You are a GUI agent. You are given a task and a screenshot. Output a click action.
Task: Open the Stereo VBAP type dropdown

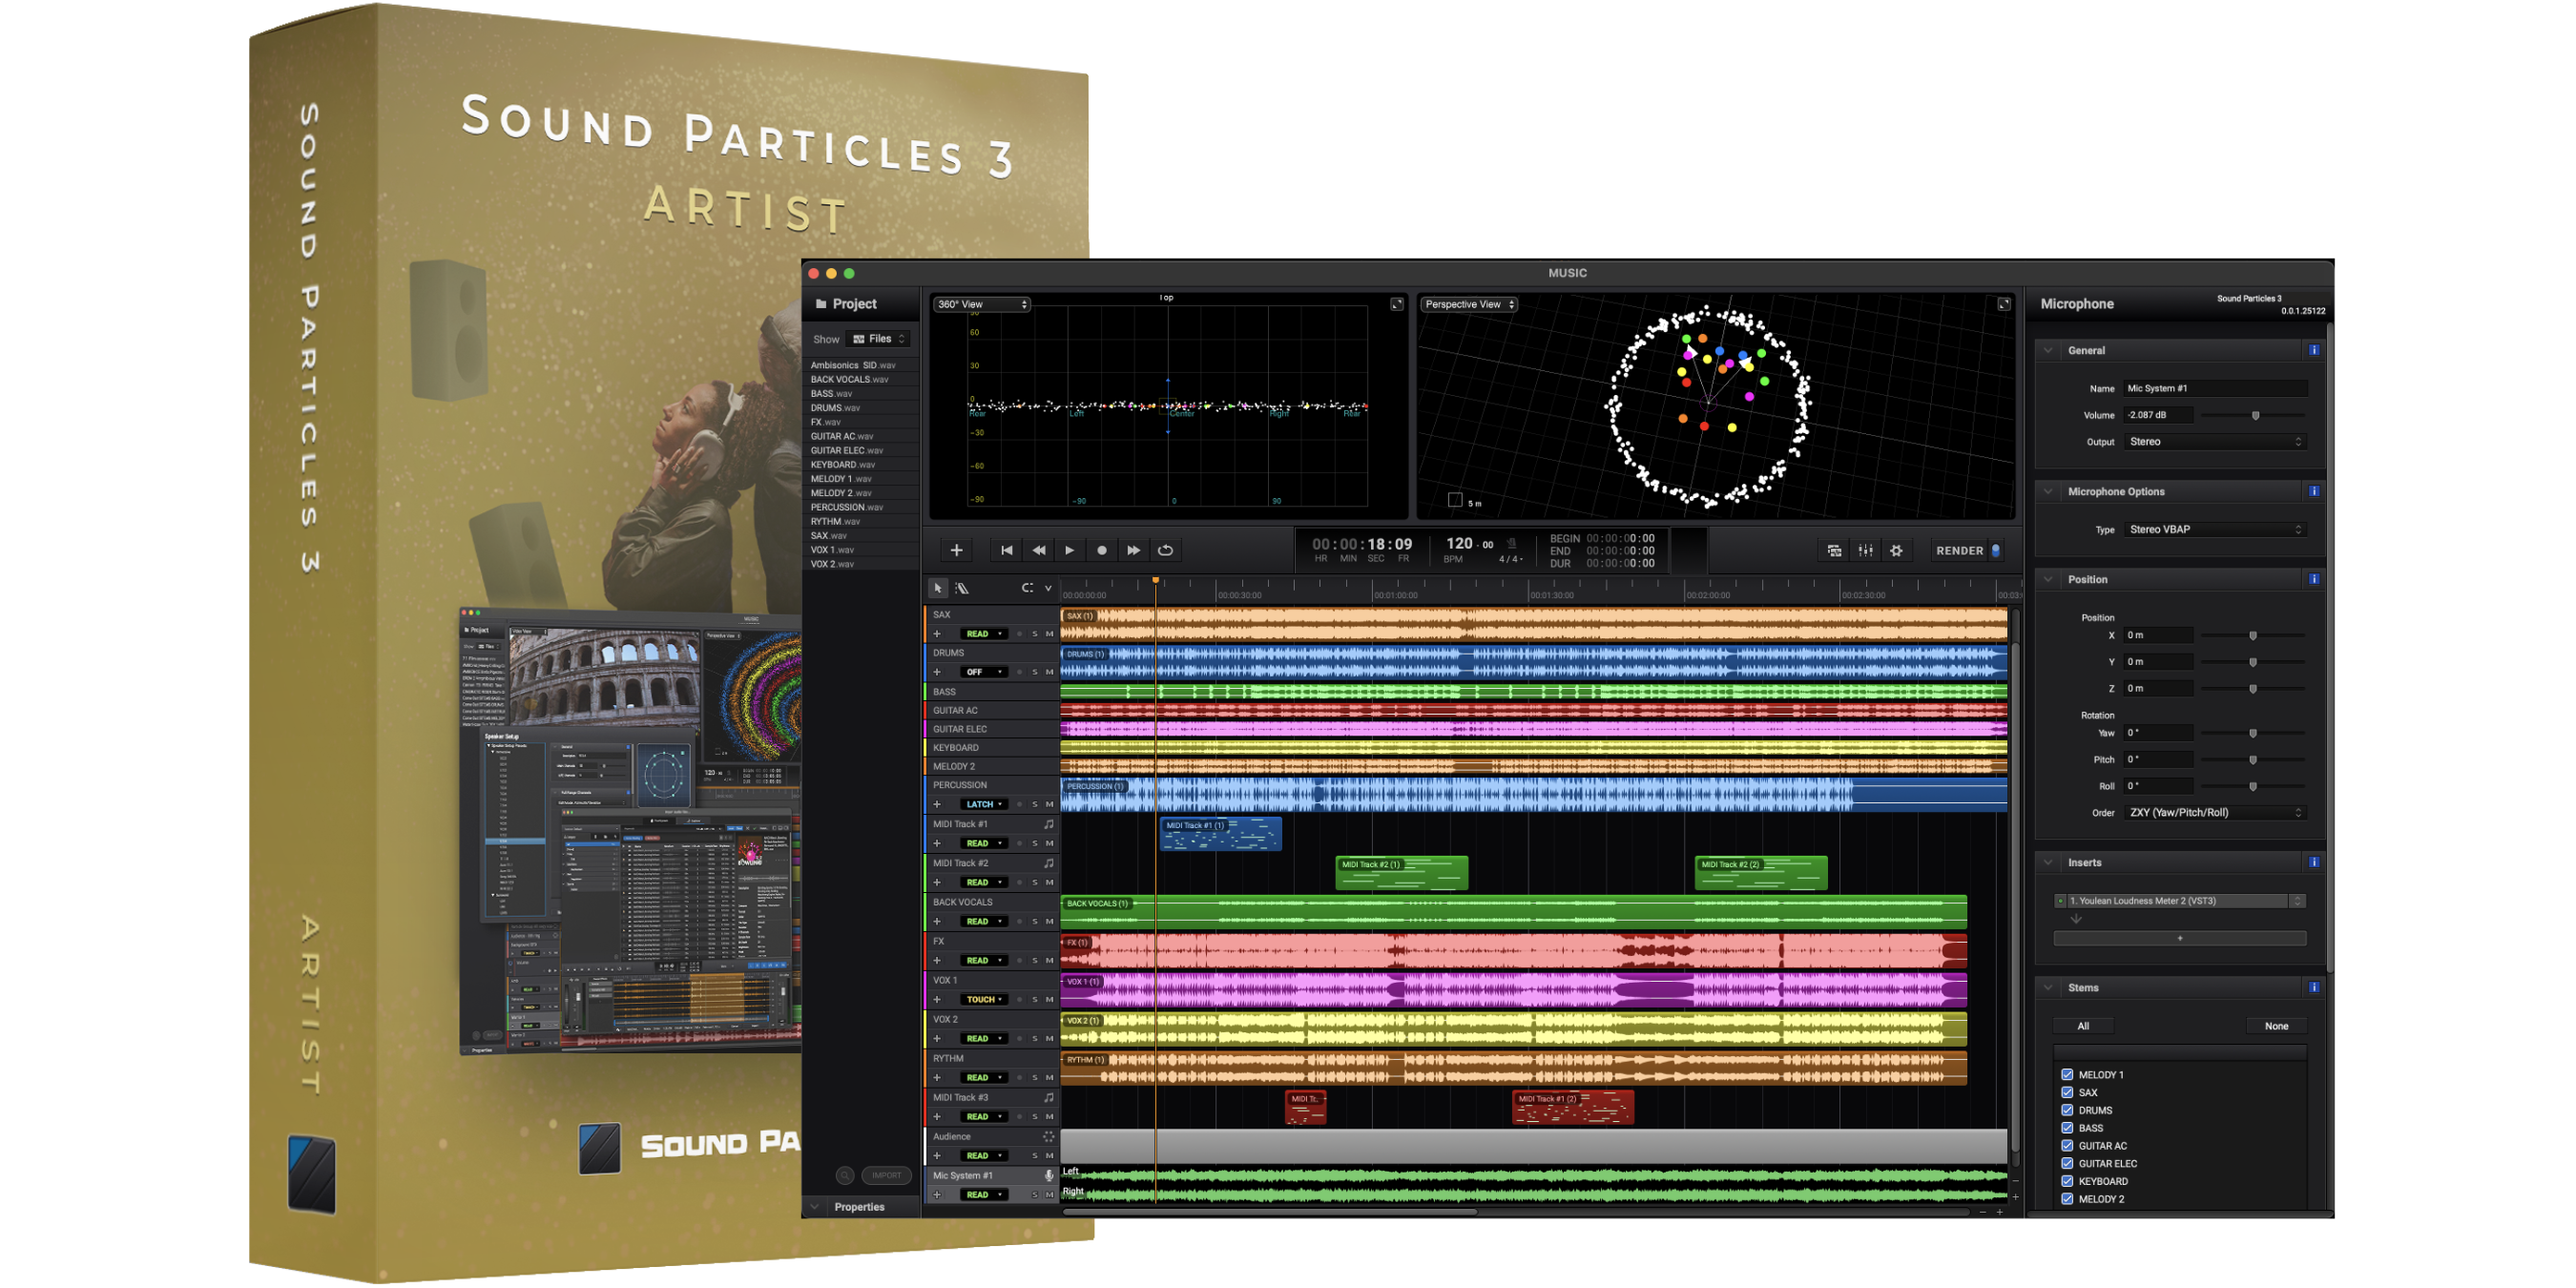[x=2214, y=529]
